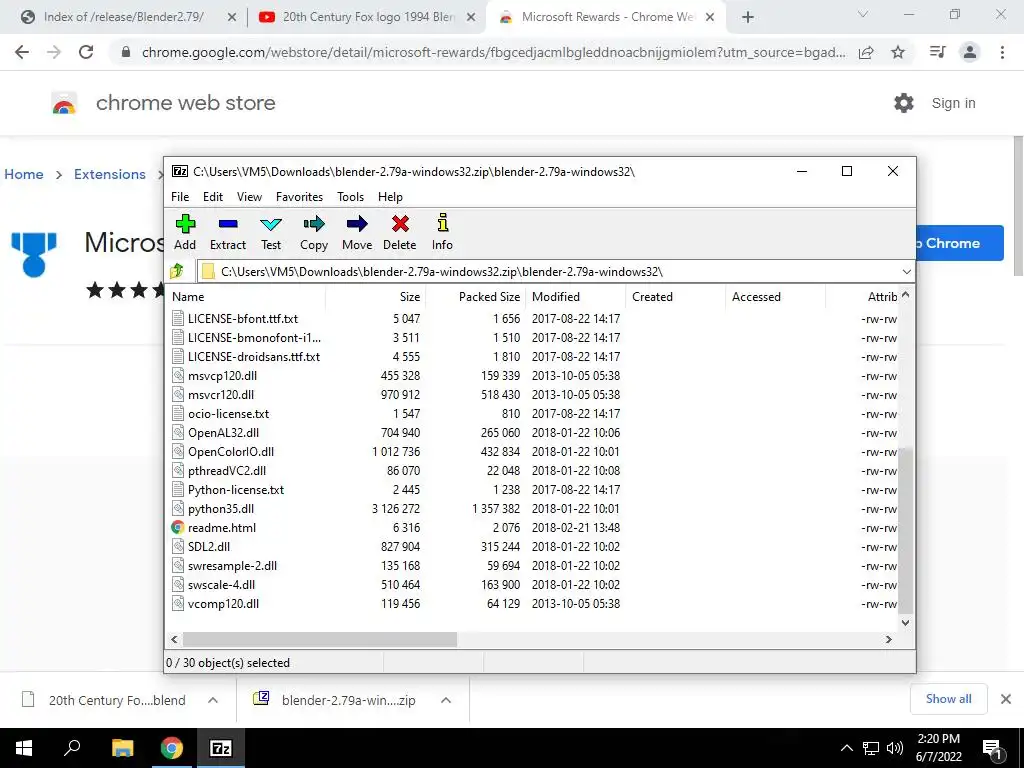Open Chrome media control icon
This screenshot has height=768, width=1024.
pyautogui.click(x=937, y=52)
